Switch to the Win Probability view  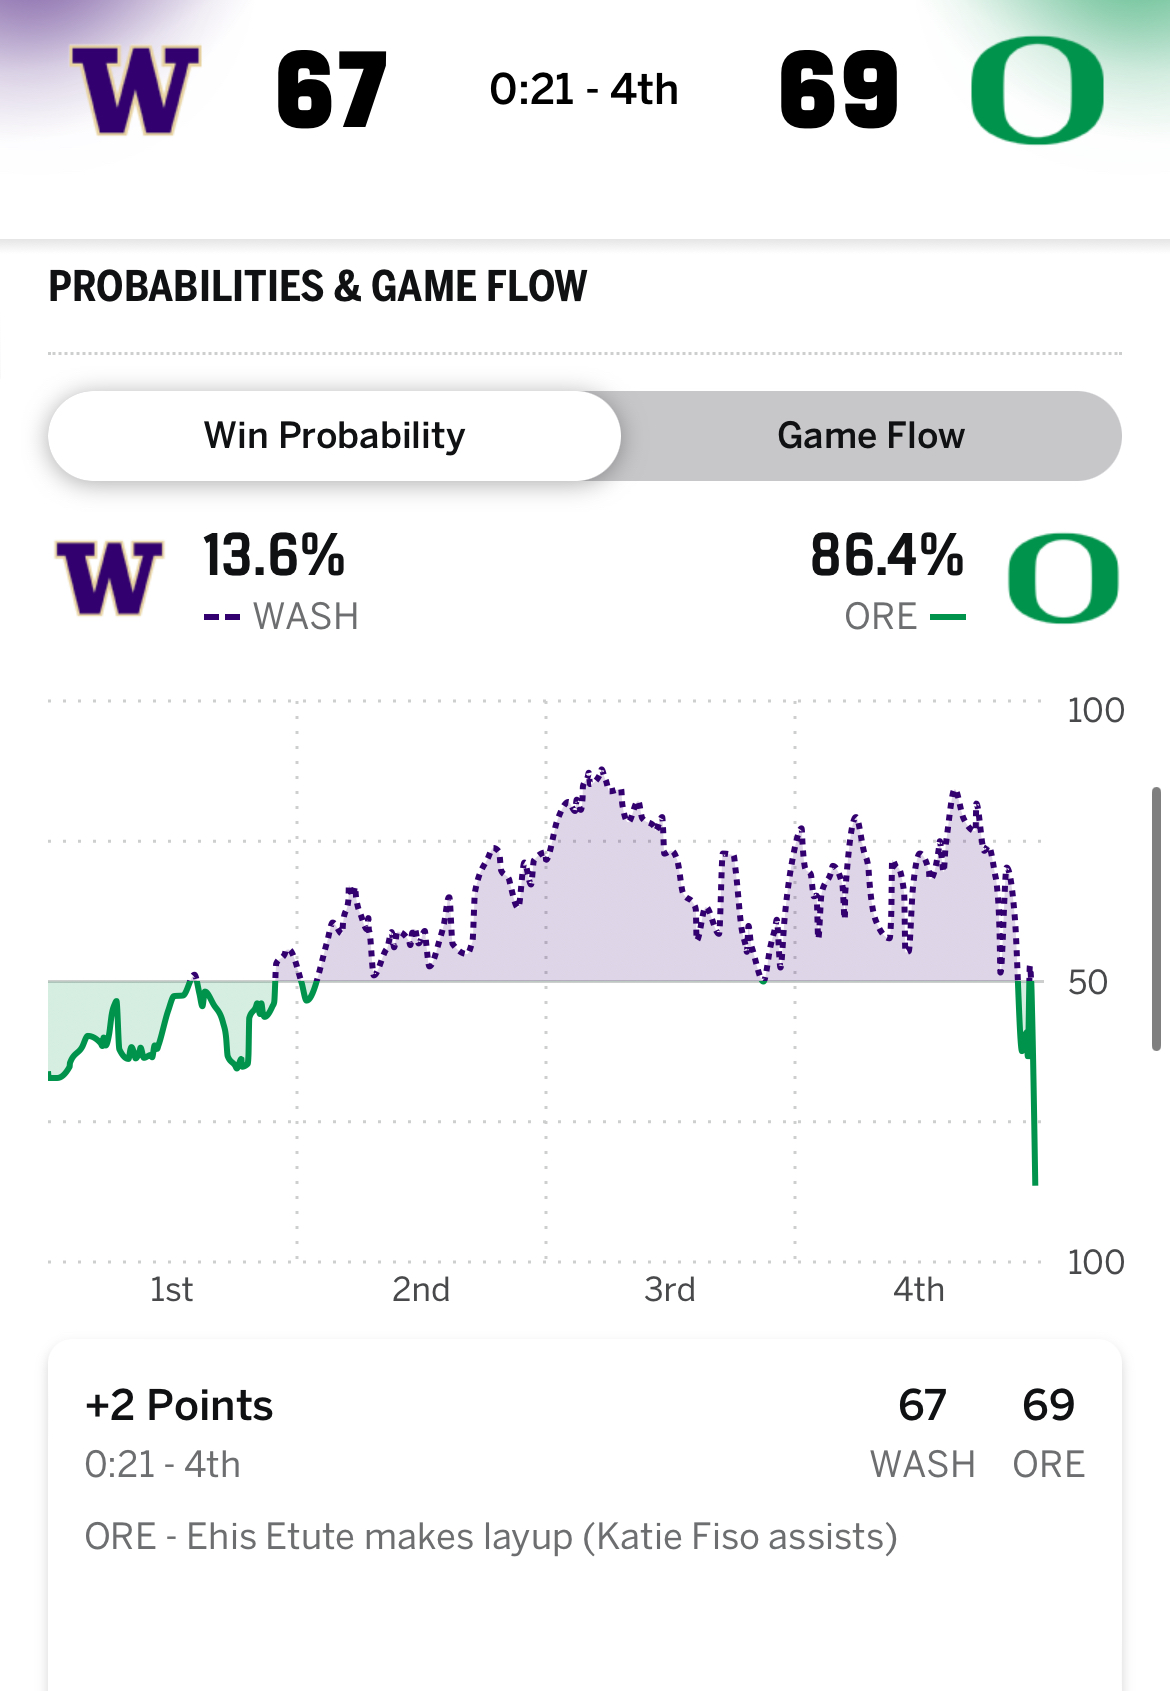(334, 436)
